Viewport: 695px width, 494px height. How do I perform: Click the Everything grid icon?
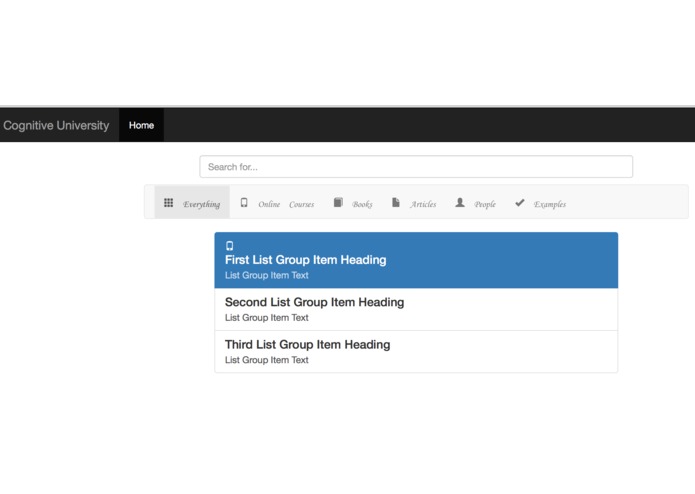pos(168,203)
